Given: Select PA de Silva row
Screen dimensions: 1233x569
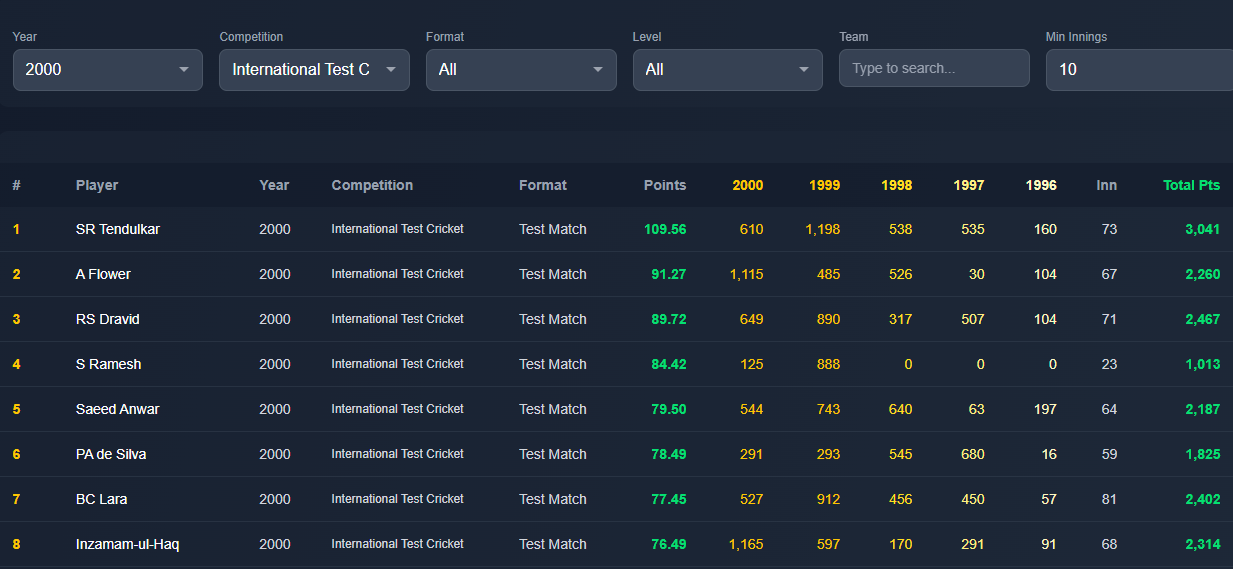Looking at the screenshot, I should coord(111,454).
